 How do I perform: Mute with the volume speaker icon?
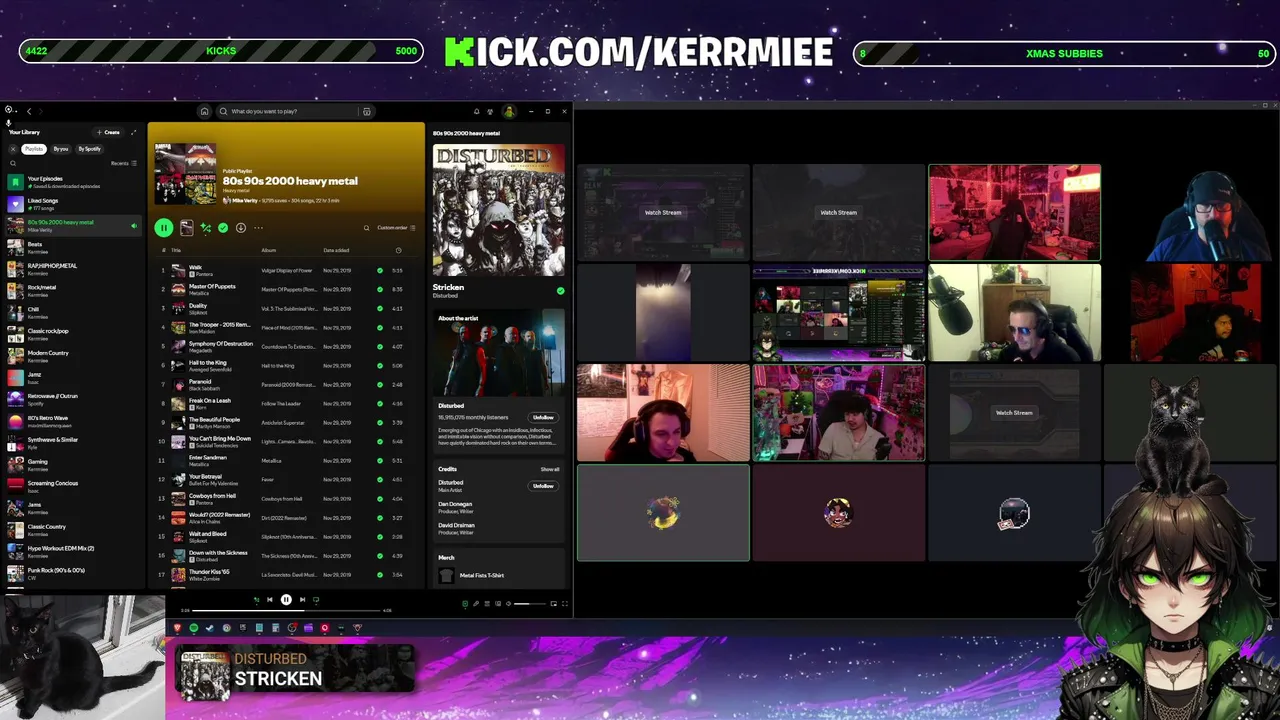pyautogui.click(x=508, y=604)
